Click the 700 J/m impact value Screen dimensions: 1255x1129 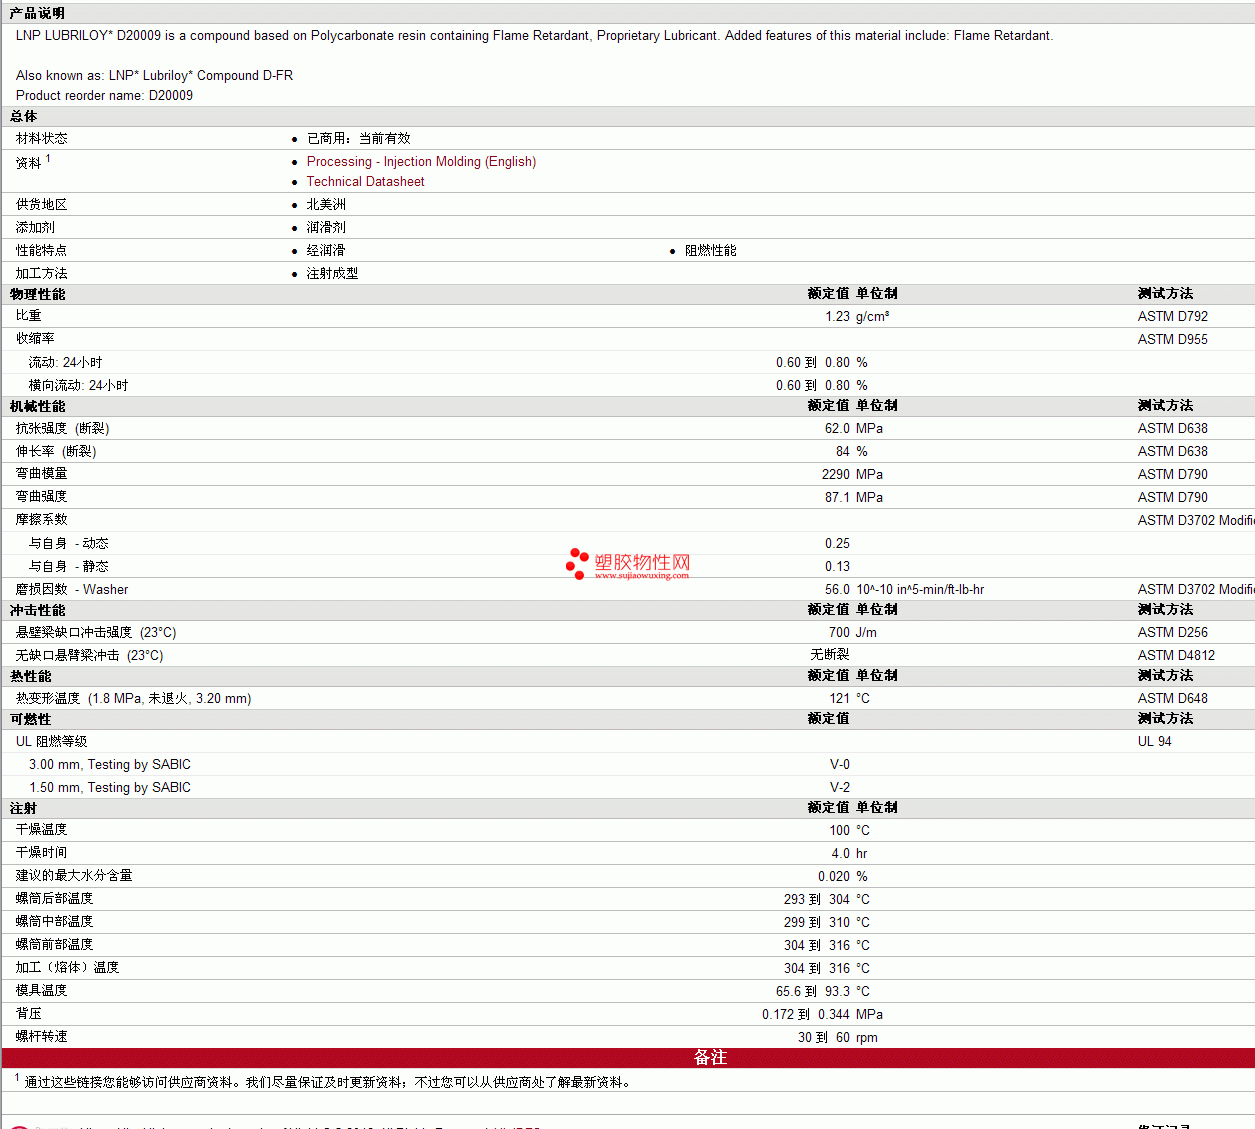[x=853, y=633]
